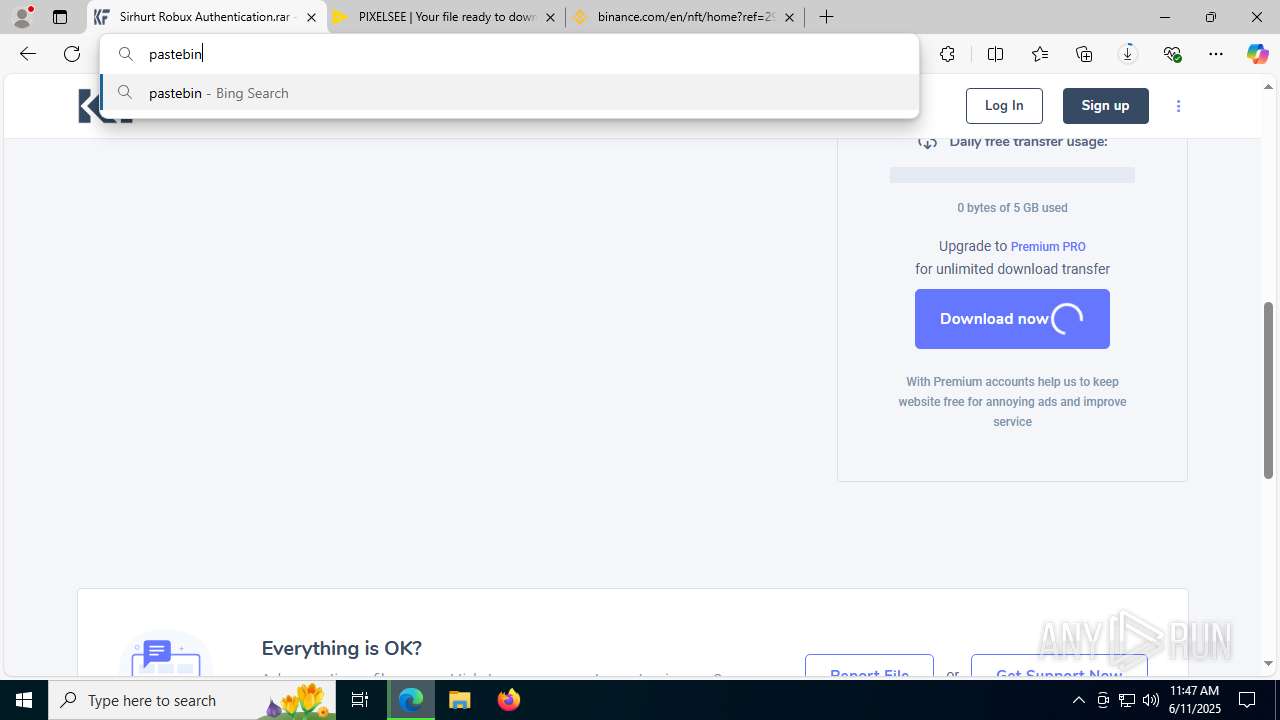Click the KF favicon on the Sirhurt tab
The width and height of the screenshot is (1280, 720).
point(101,17)
